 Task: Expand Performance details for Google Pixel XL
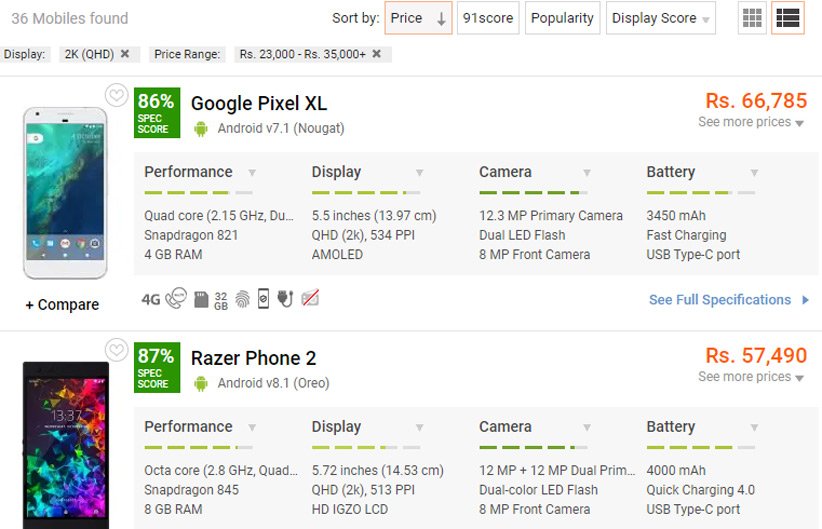[x=252, y=172]
